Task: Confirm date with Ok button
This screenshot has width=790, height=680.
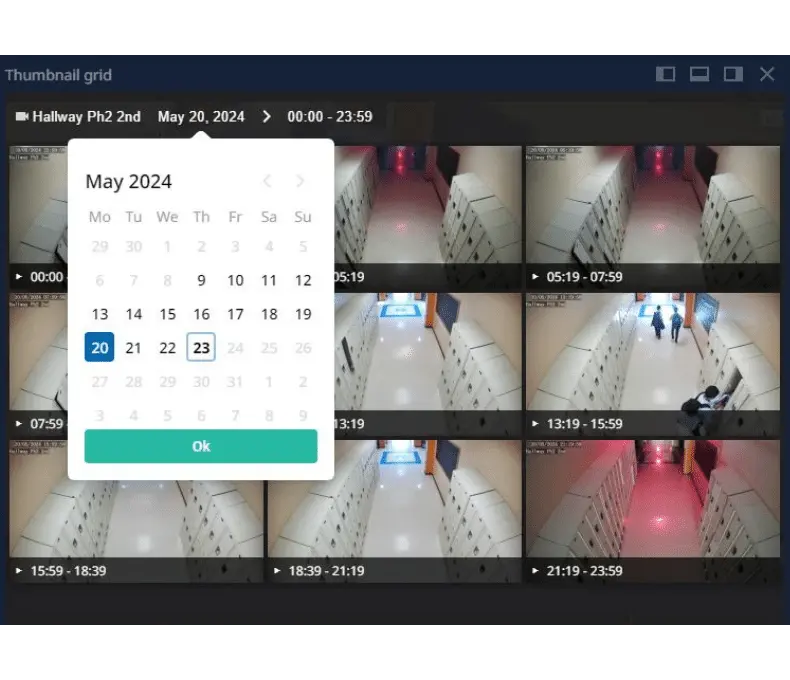Action: coord(201,446)
